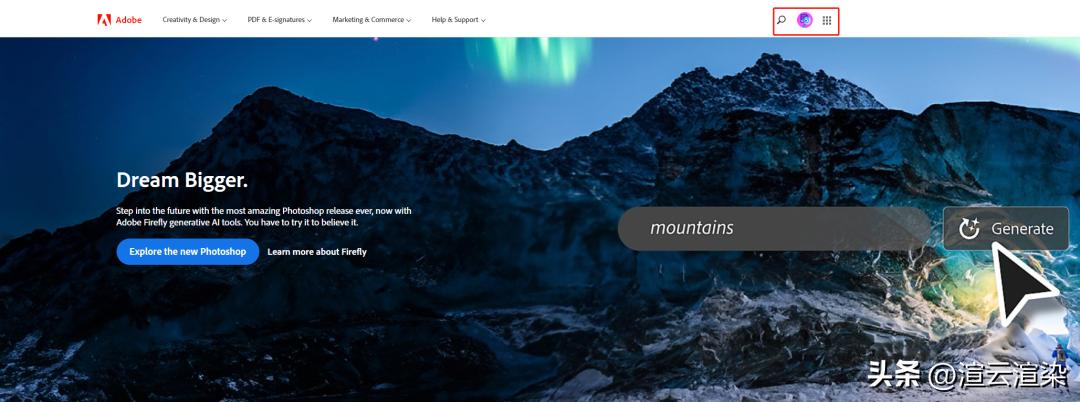The width and height of the screenshot is (1080, 402).
Task: Open the profile avatar menu
Action: tap(804, 20)
